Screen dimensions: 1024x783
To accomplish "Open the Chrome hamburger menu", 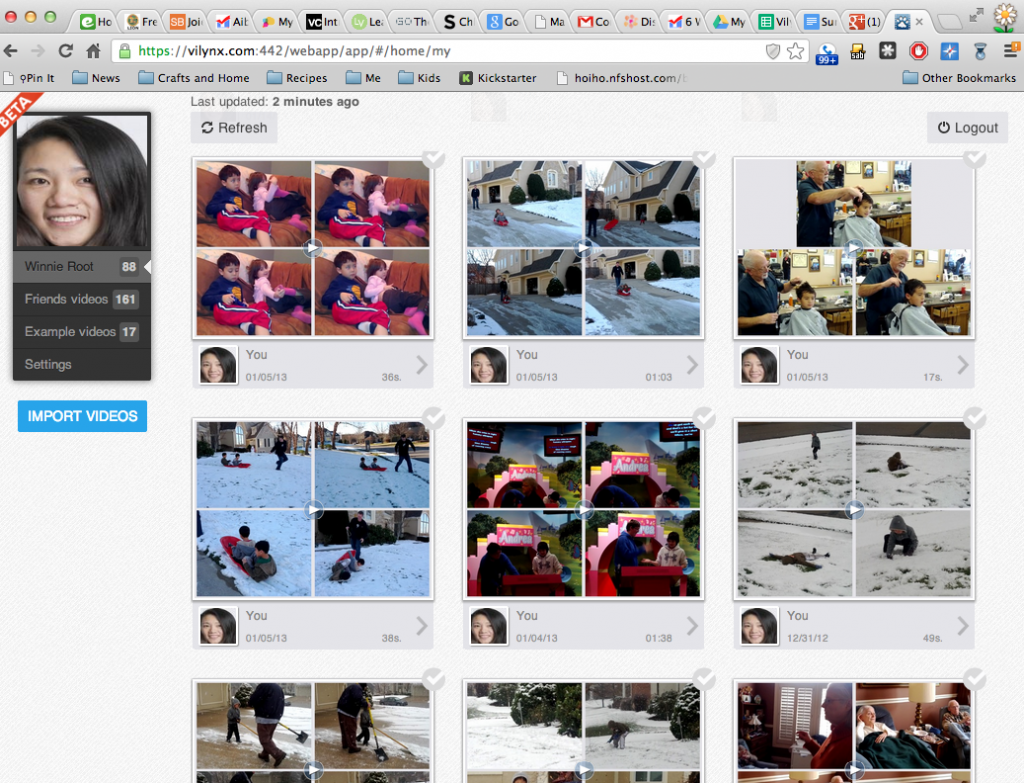I will [x=1011, y=50].
